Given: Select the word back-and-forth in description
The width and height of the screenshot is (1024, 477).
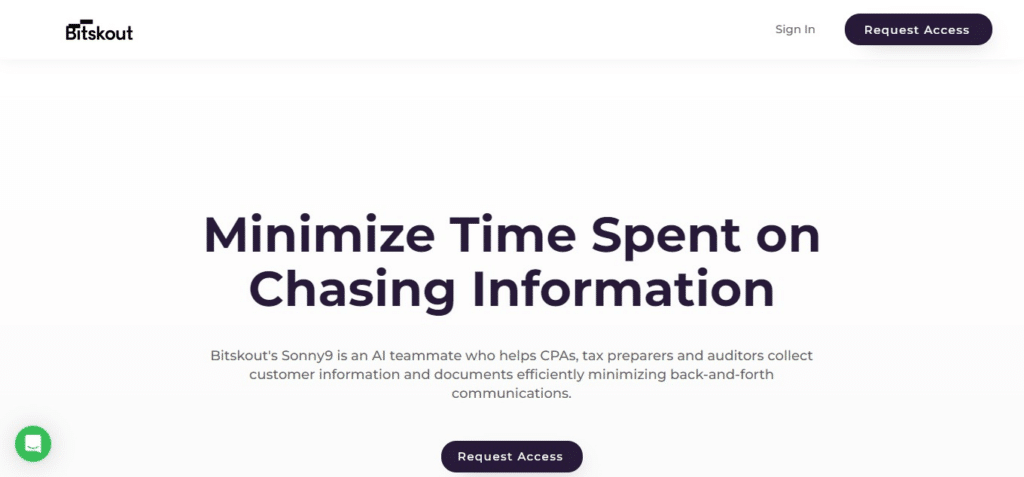Looking at the screenshot, I should coord(724,375).
